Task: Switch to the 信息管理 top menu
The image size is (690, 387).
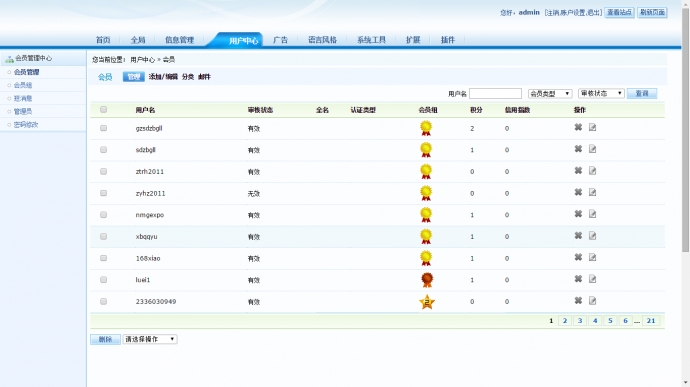Action: pos(180,40)
